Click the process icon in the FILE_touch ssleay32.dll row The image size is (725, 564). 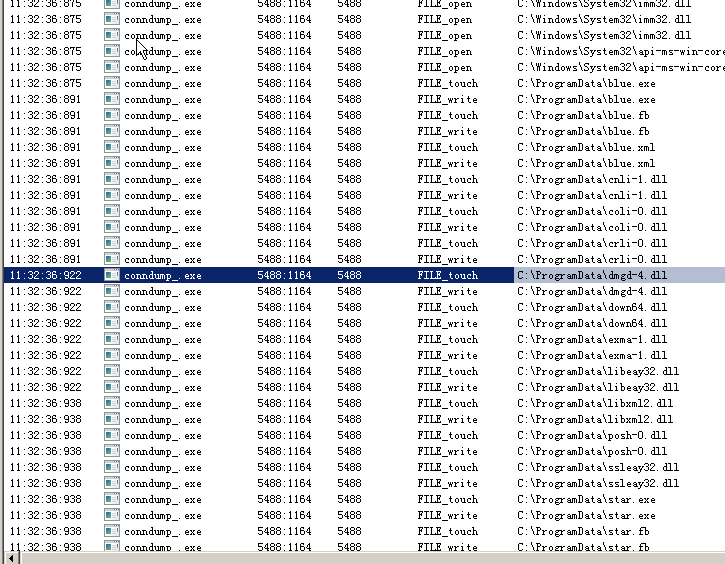[112, 467]
